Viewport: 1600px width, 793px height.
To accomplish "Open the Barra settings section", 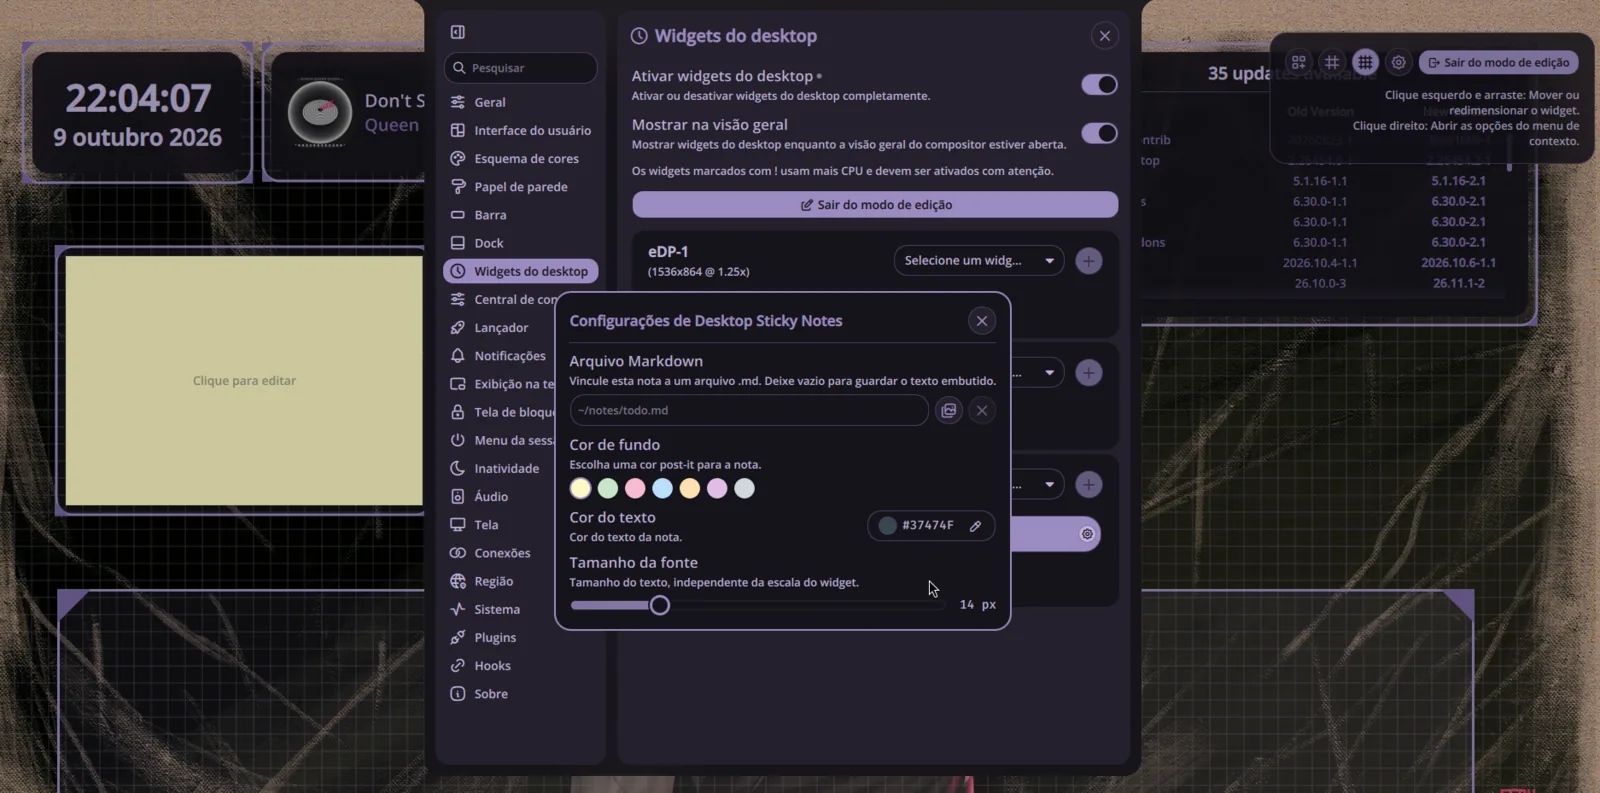I will pos(520,215).
